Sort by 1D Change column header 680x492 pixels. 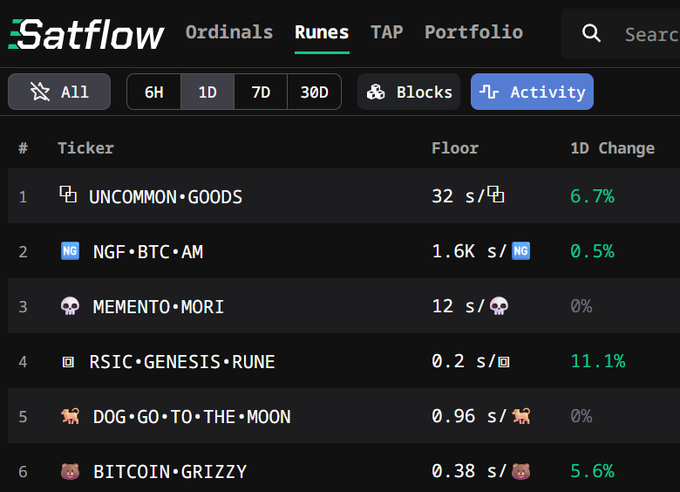612,148
